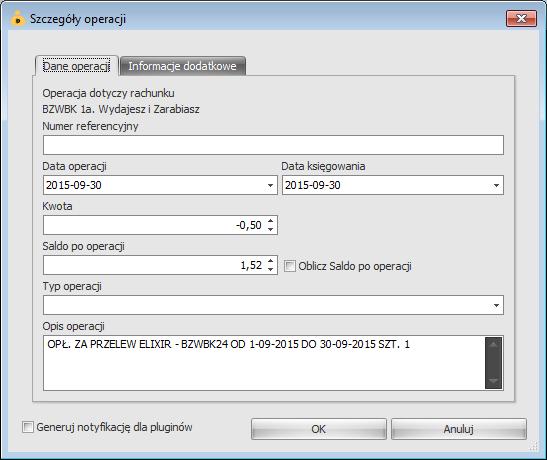The image size is (547, 460).
Task: Click the application icon in title bar
Action: (18, 18)
